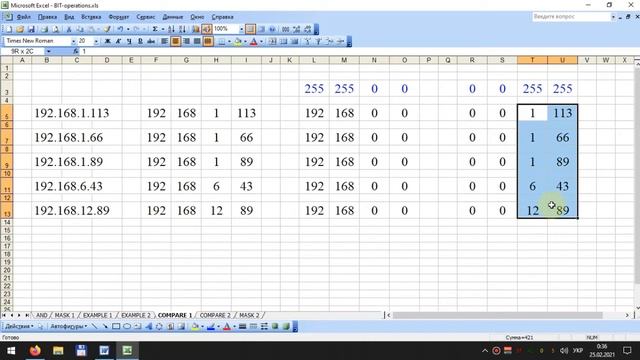This screenshot has width=640, height=360.
Task: Select the Arrow drawing tool
Action: [105, 327]
